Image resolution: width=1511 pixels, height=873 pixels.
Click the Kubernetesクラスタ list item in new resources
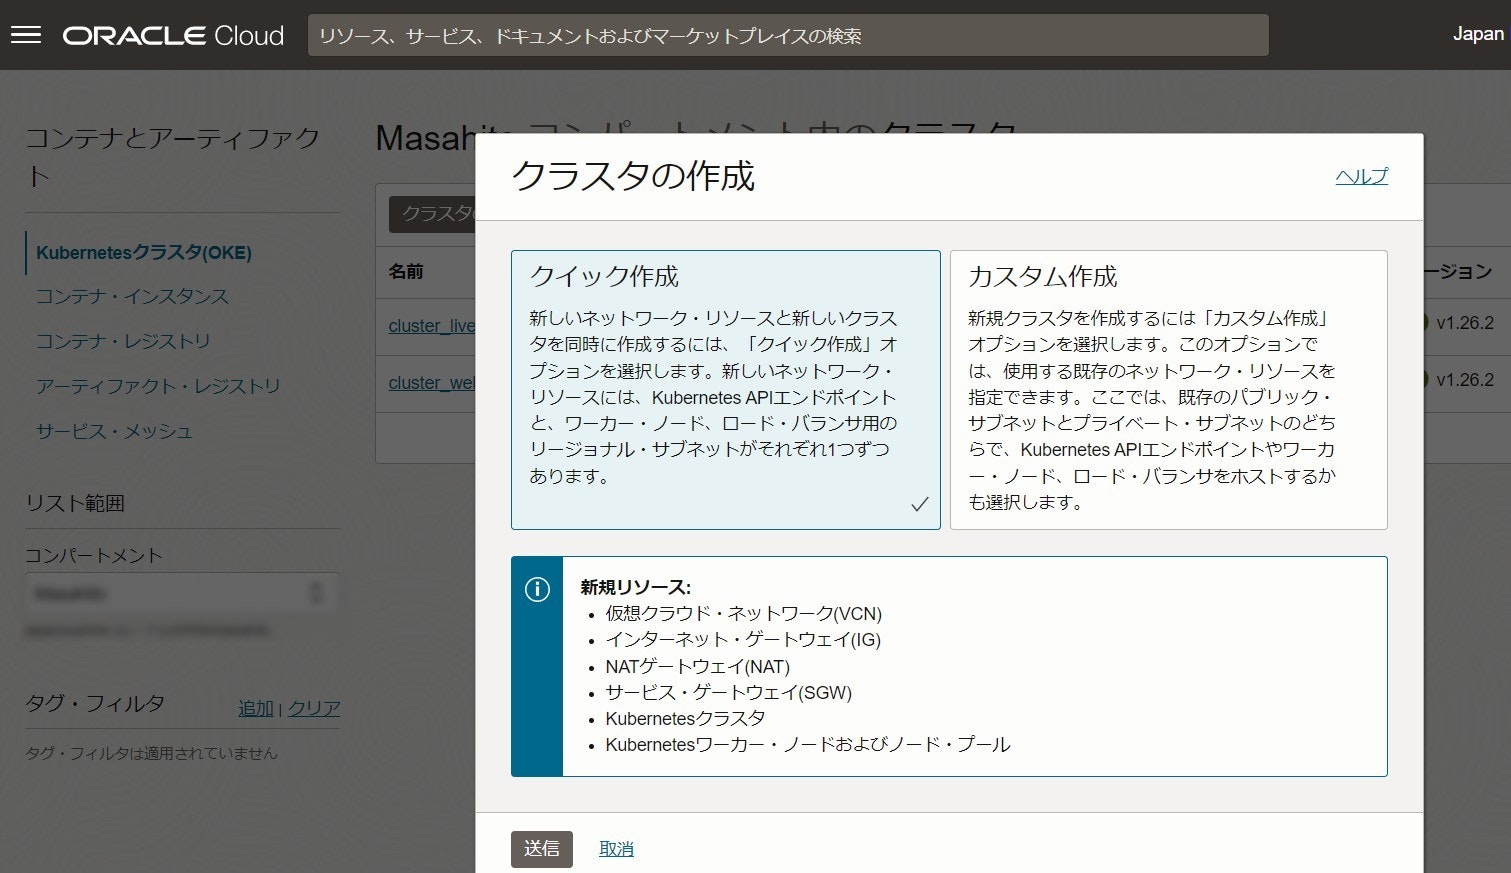685,718
